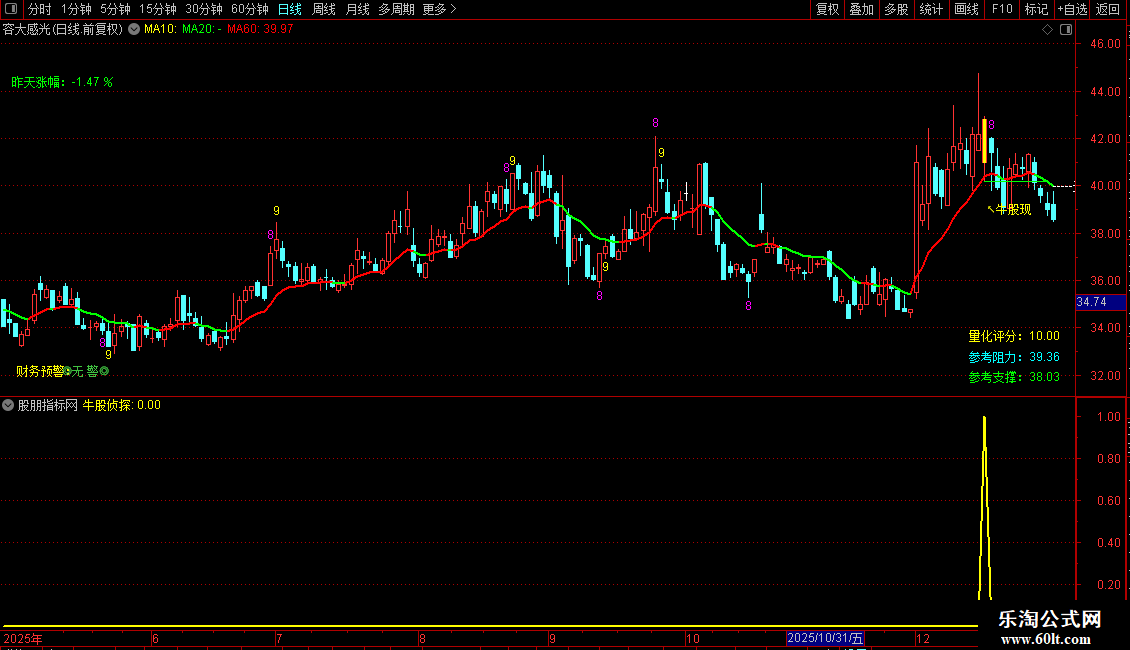Screen dimensions: 1130x650
Task: Click the yellow signal candlestick near 42.00
Action: 984,141
